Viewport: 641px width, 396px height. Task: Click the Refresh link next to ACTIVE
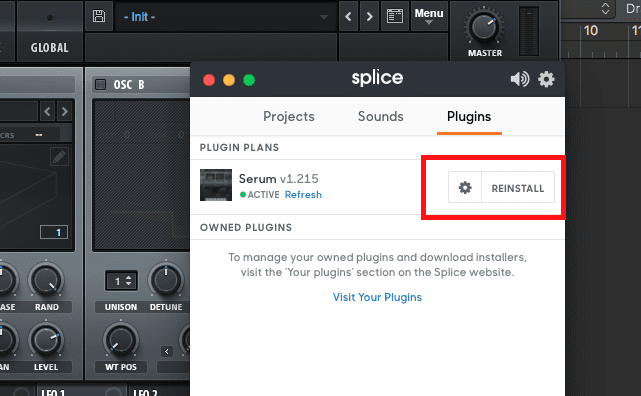tap(303, 195)
